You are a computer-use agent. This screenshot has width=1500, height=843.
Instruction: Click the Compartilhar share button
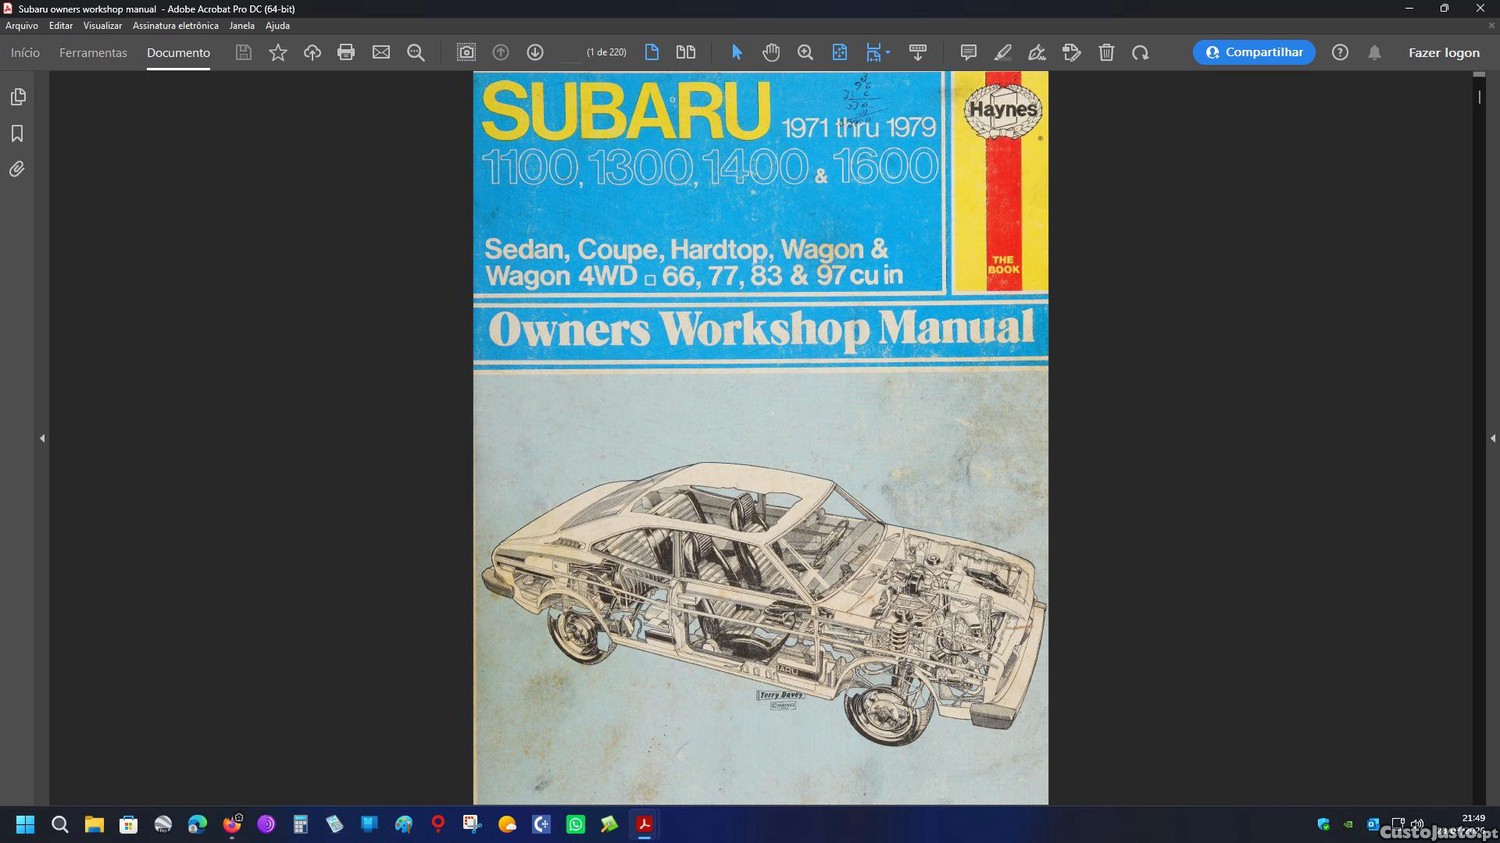coord(1254,52)
